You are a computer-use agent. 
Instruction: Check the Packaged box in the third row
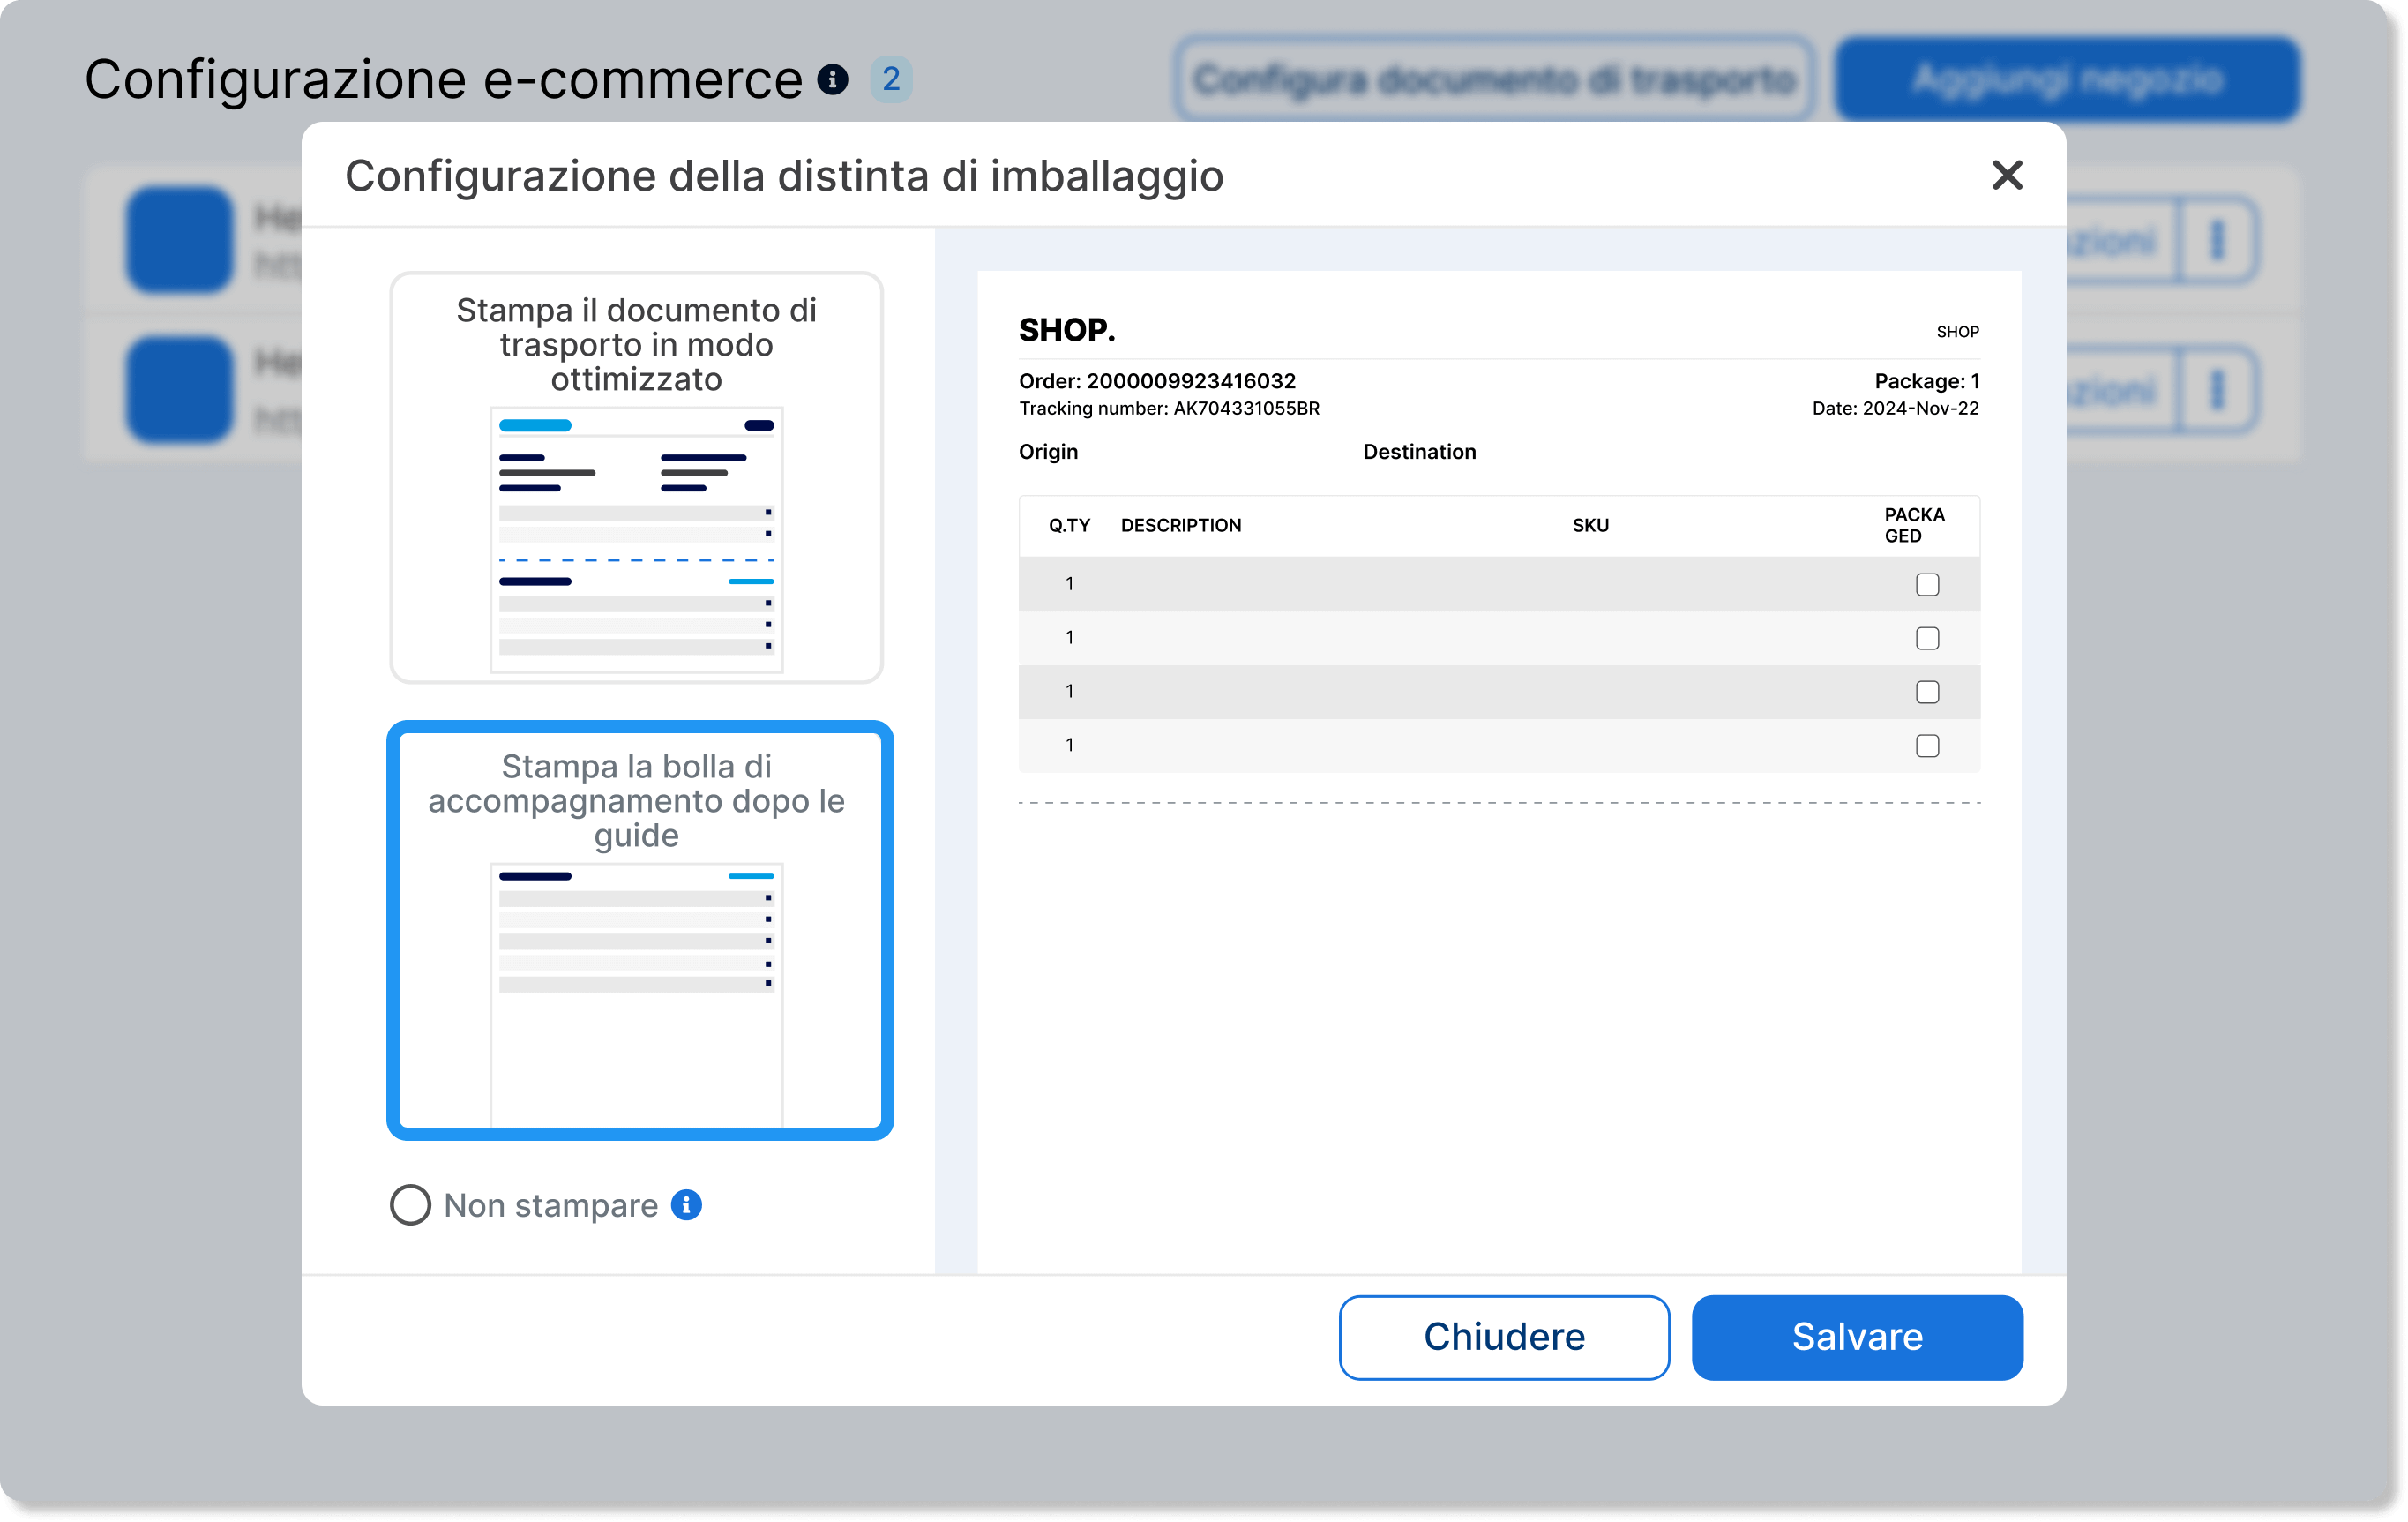click(x=1927, y=692)
